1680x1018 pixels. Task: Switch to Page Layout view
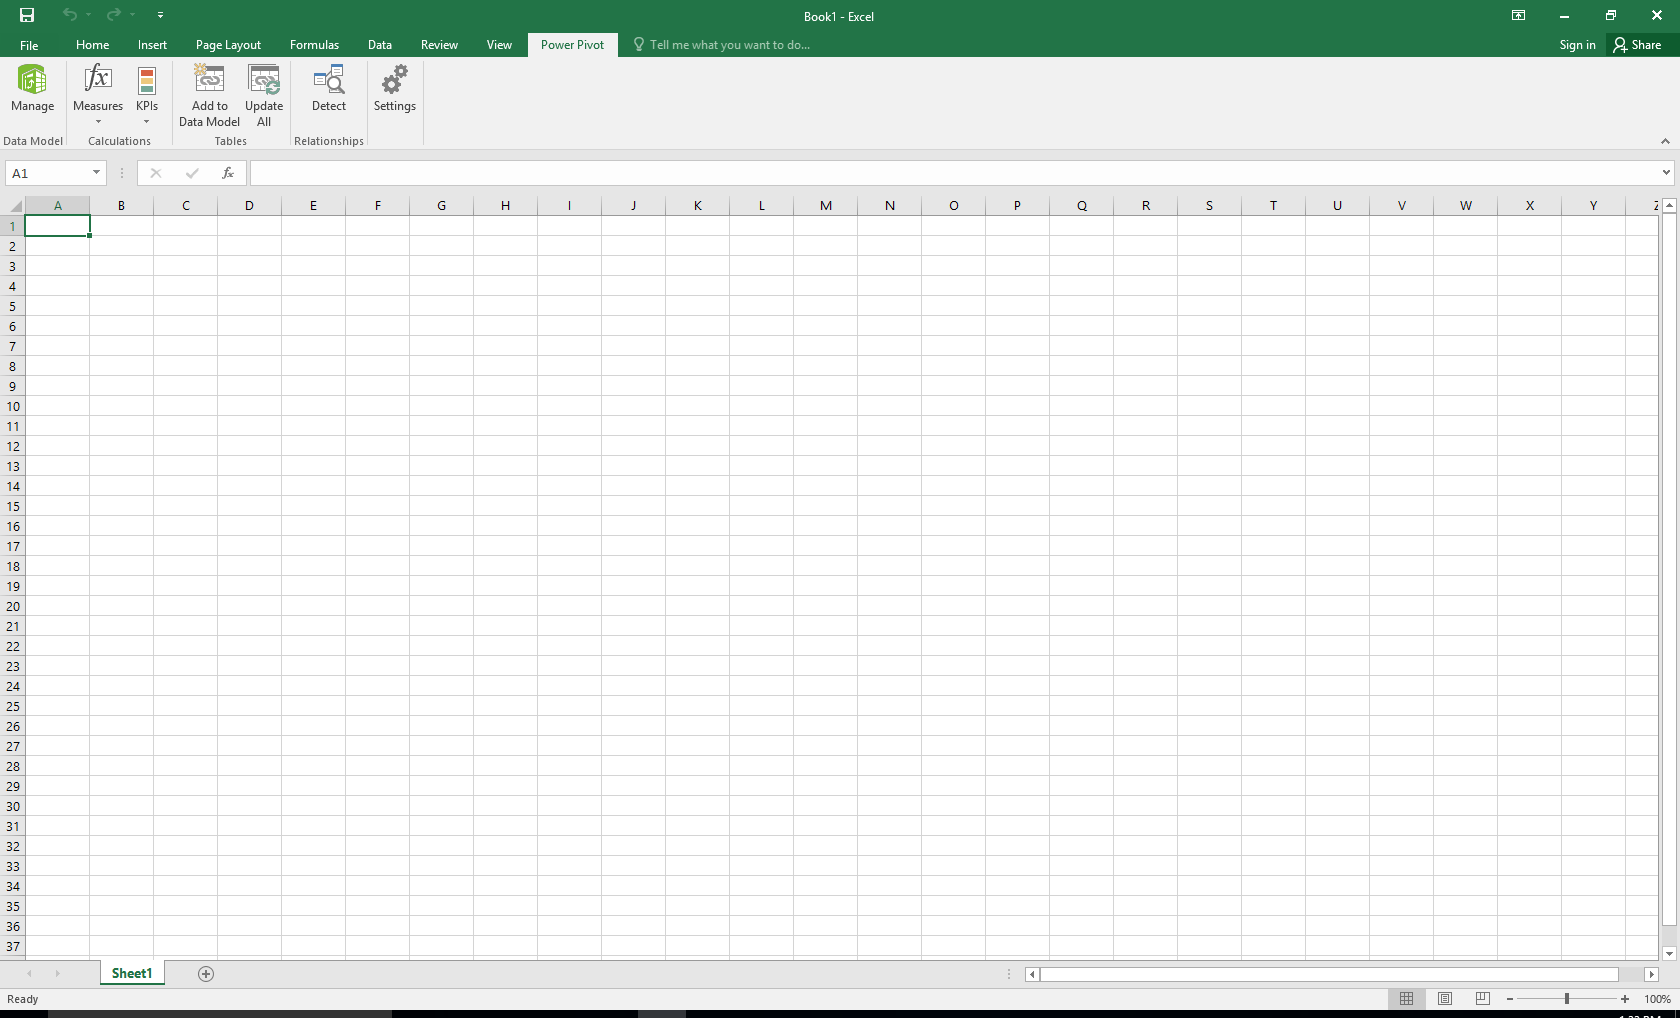click(1445, 998)
